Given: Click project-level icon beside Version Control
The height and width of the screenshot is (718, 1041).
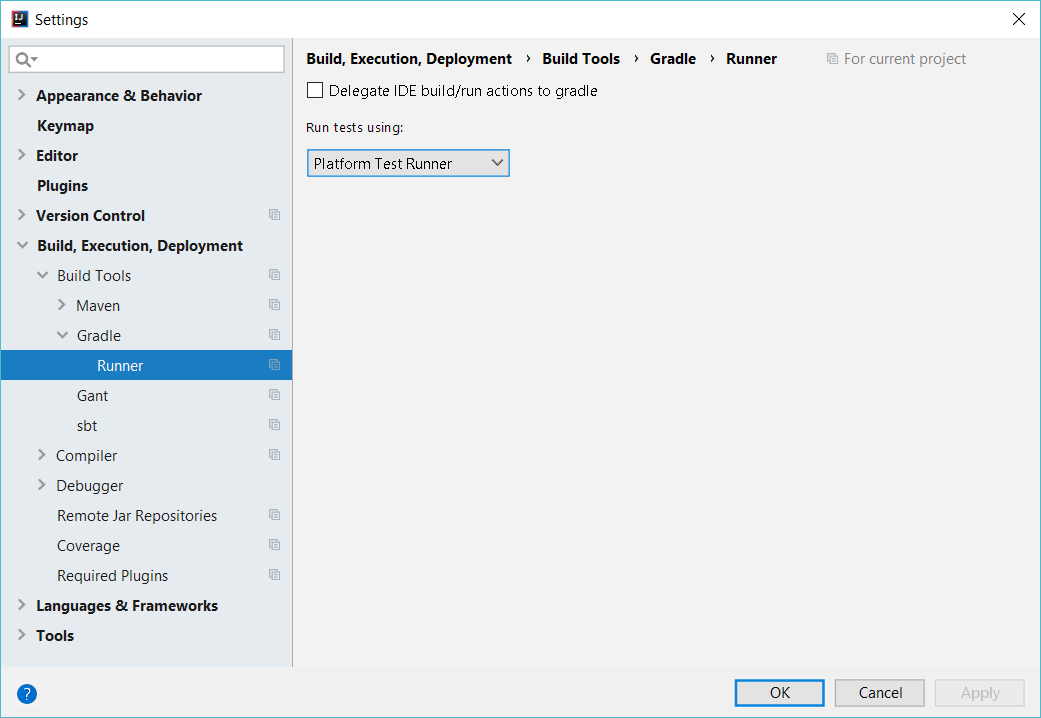Looking at the screenshot, I should pos(274,215).
